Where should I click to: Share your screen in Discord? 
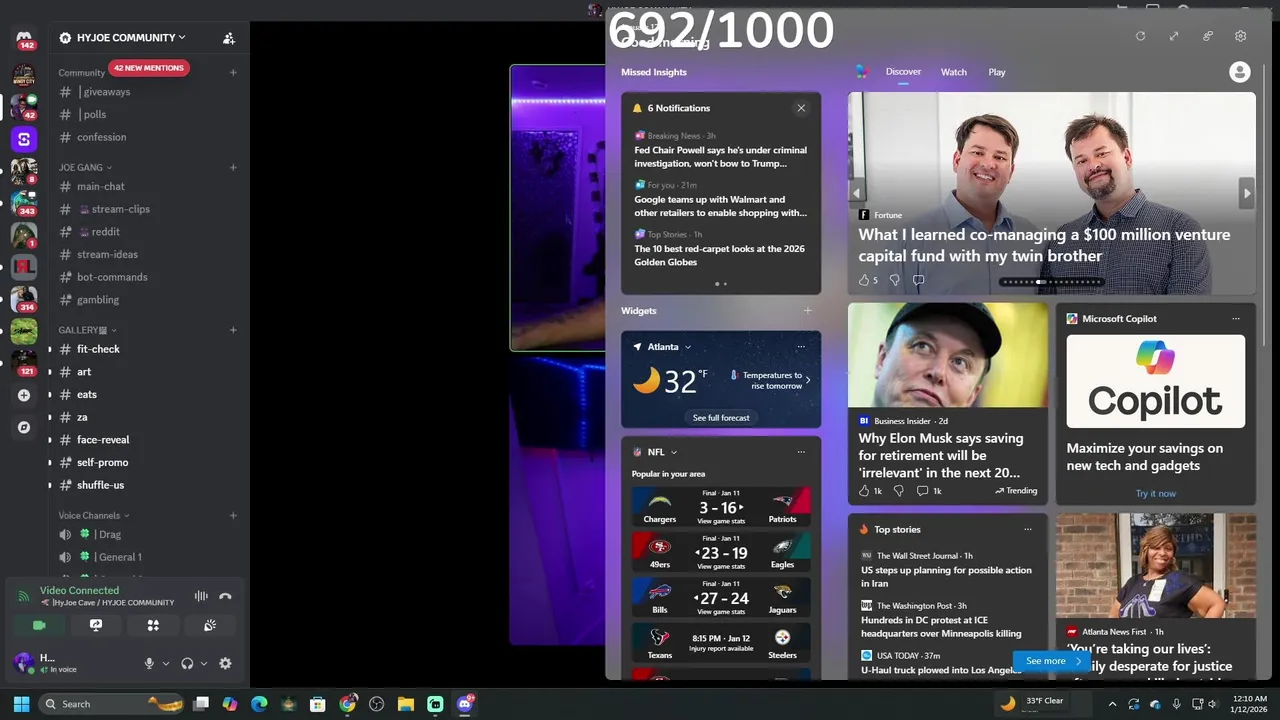pos(96,625)
